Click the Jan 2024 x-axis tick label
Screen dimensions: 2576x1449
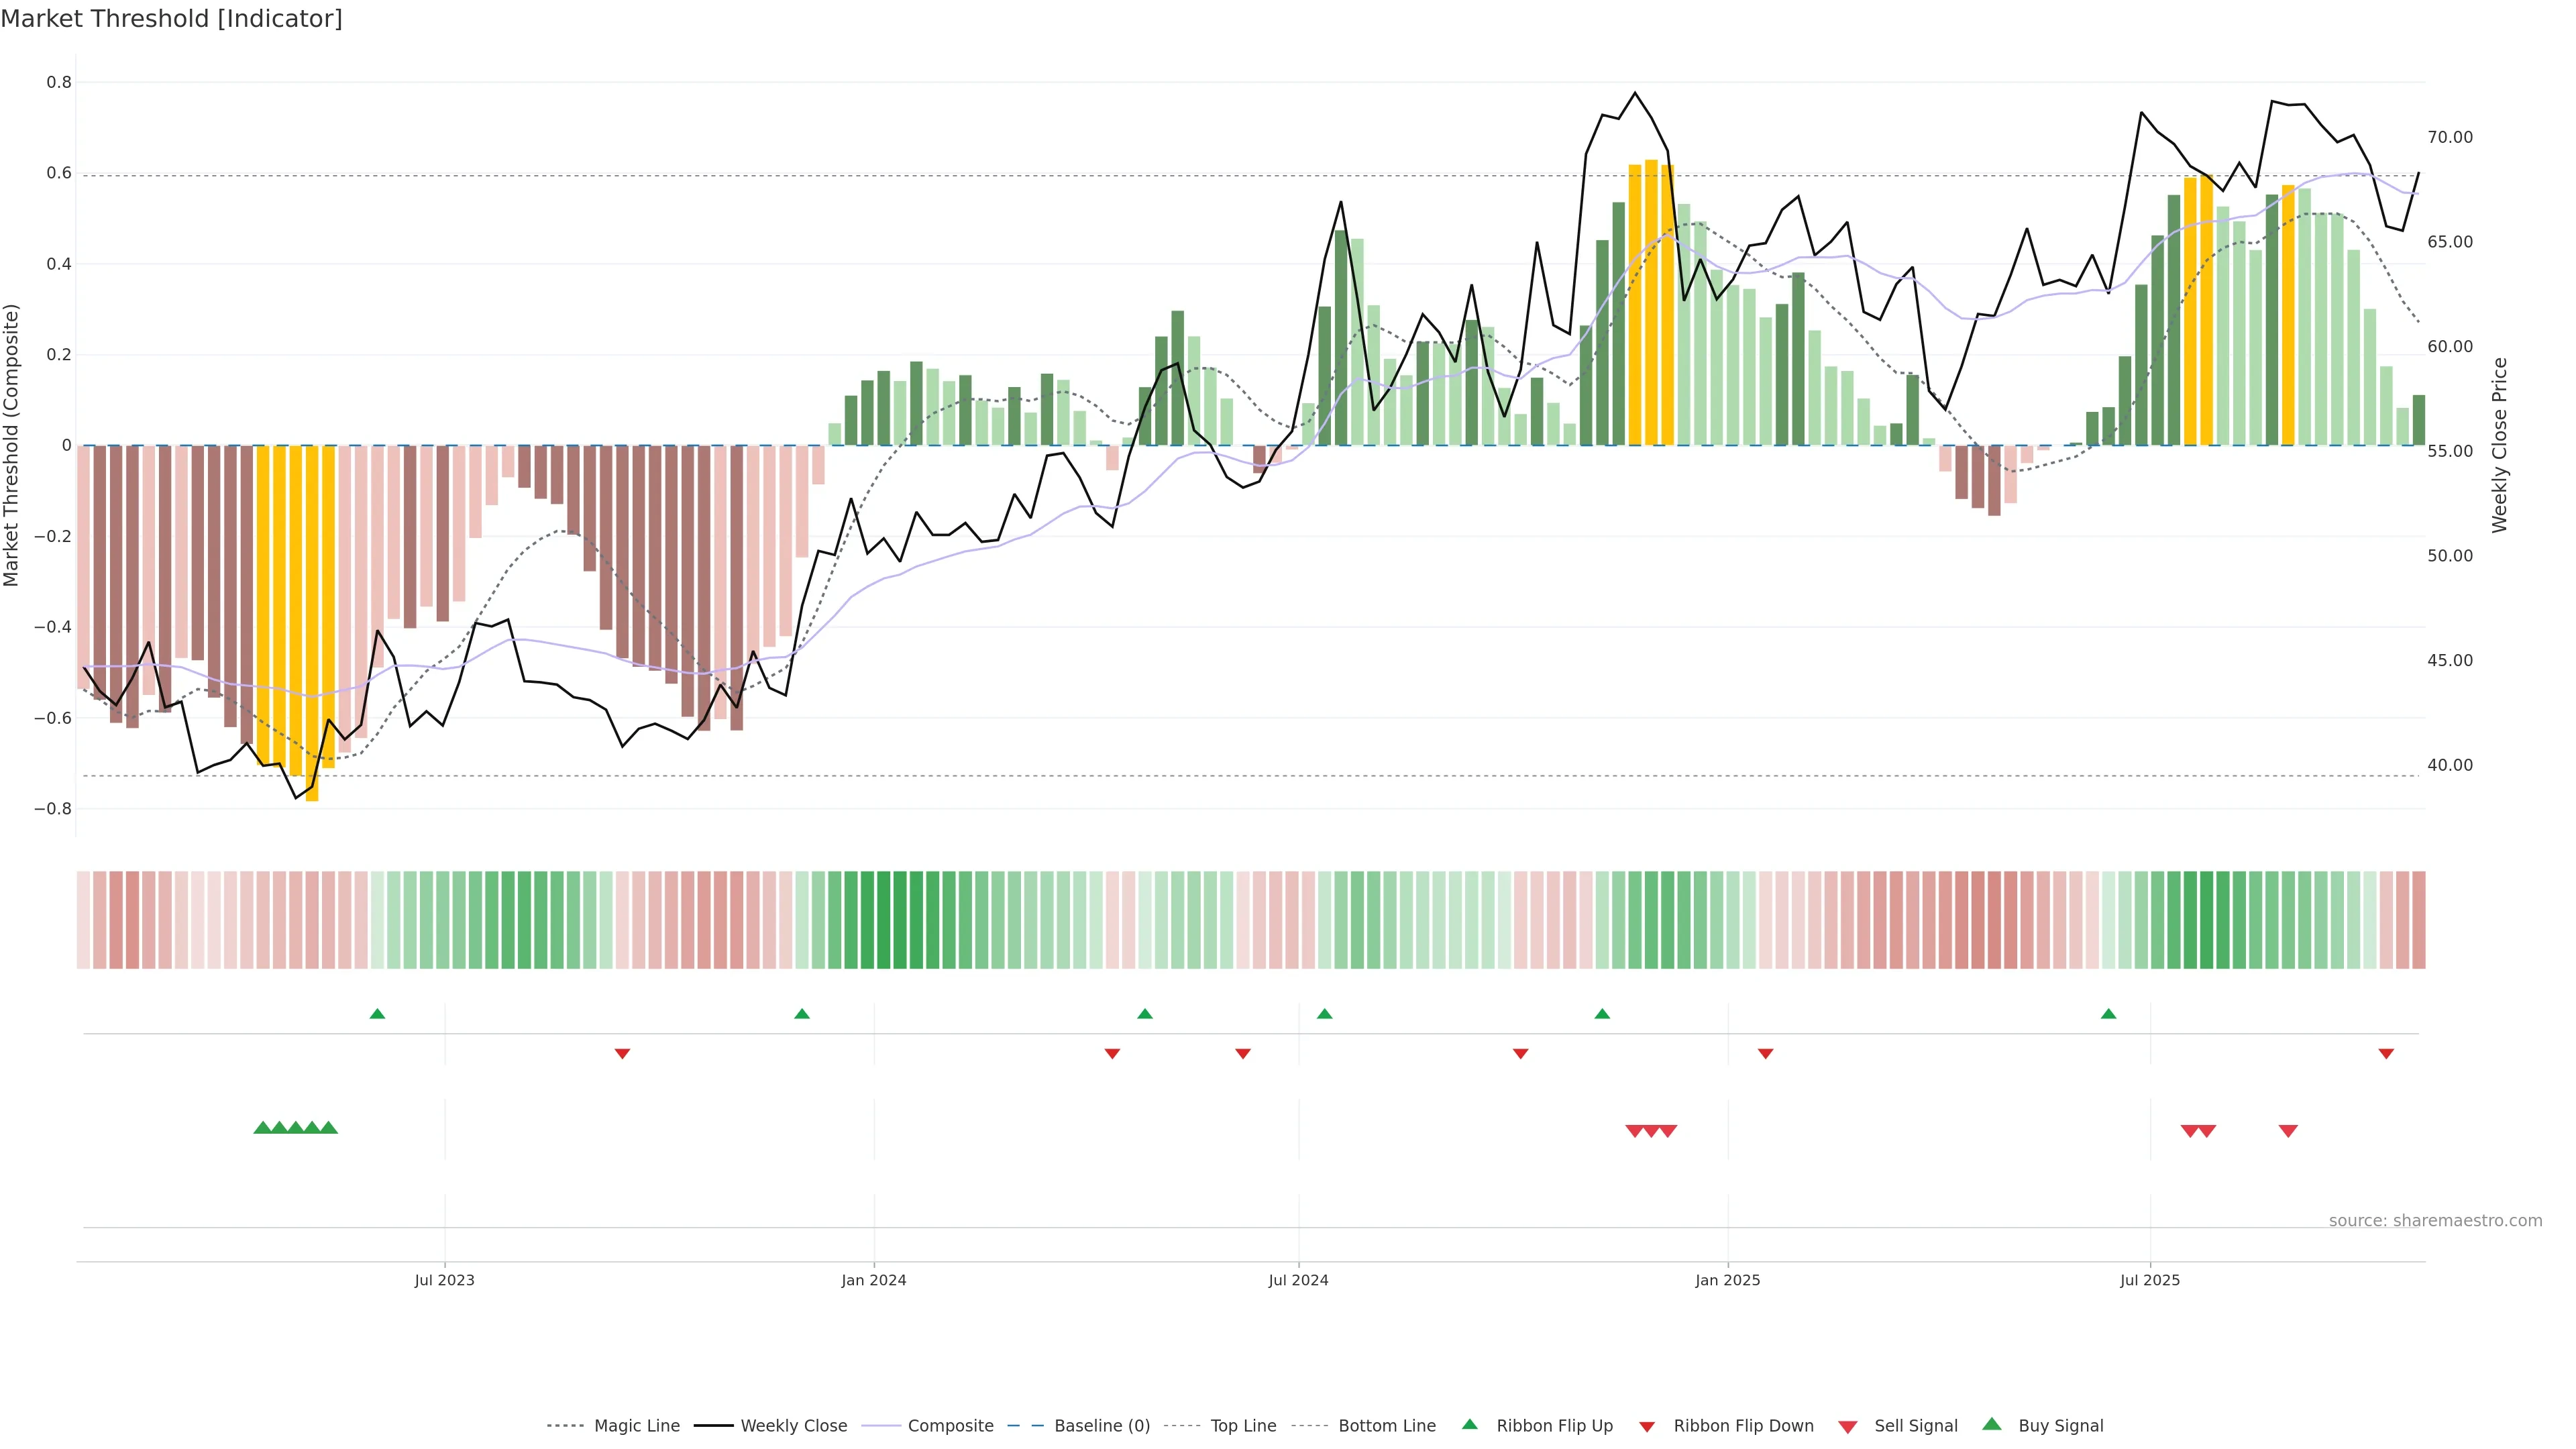coord(873,1280)
